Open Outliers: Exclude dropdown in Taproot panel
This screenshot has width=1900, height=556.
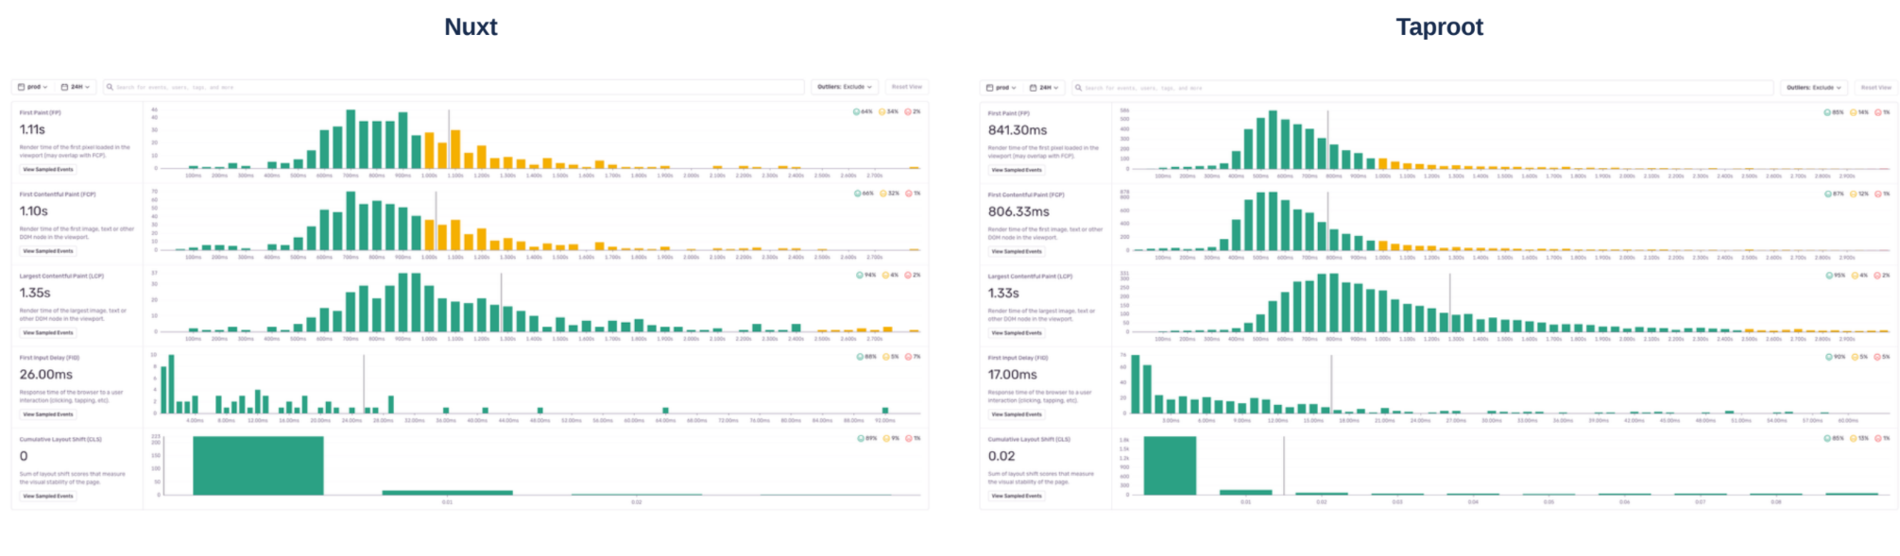(1813, 88)
